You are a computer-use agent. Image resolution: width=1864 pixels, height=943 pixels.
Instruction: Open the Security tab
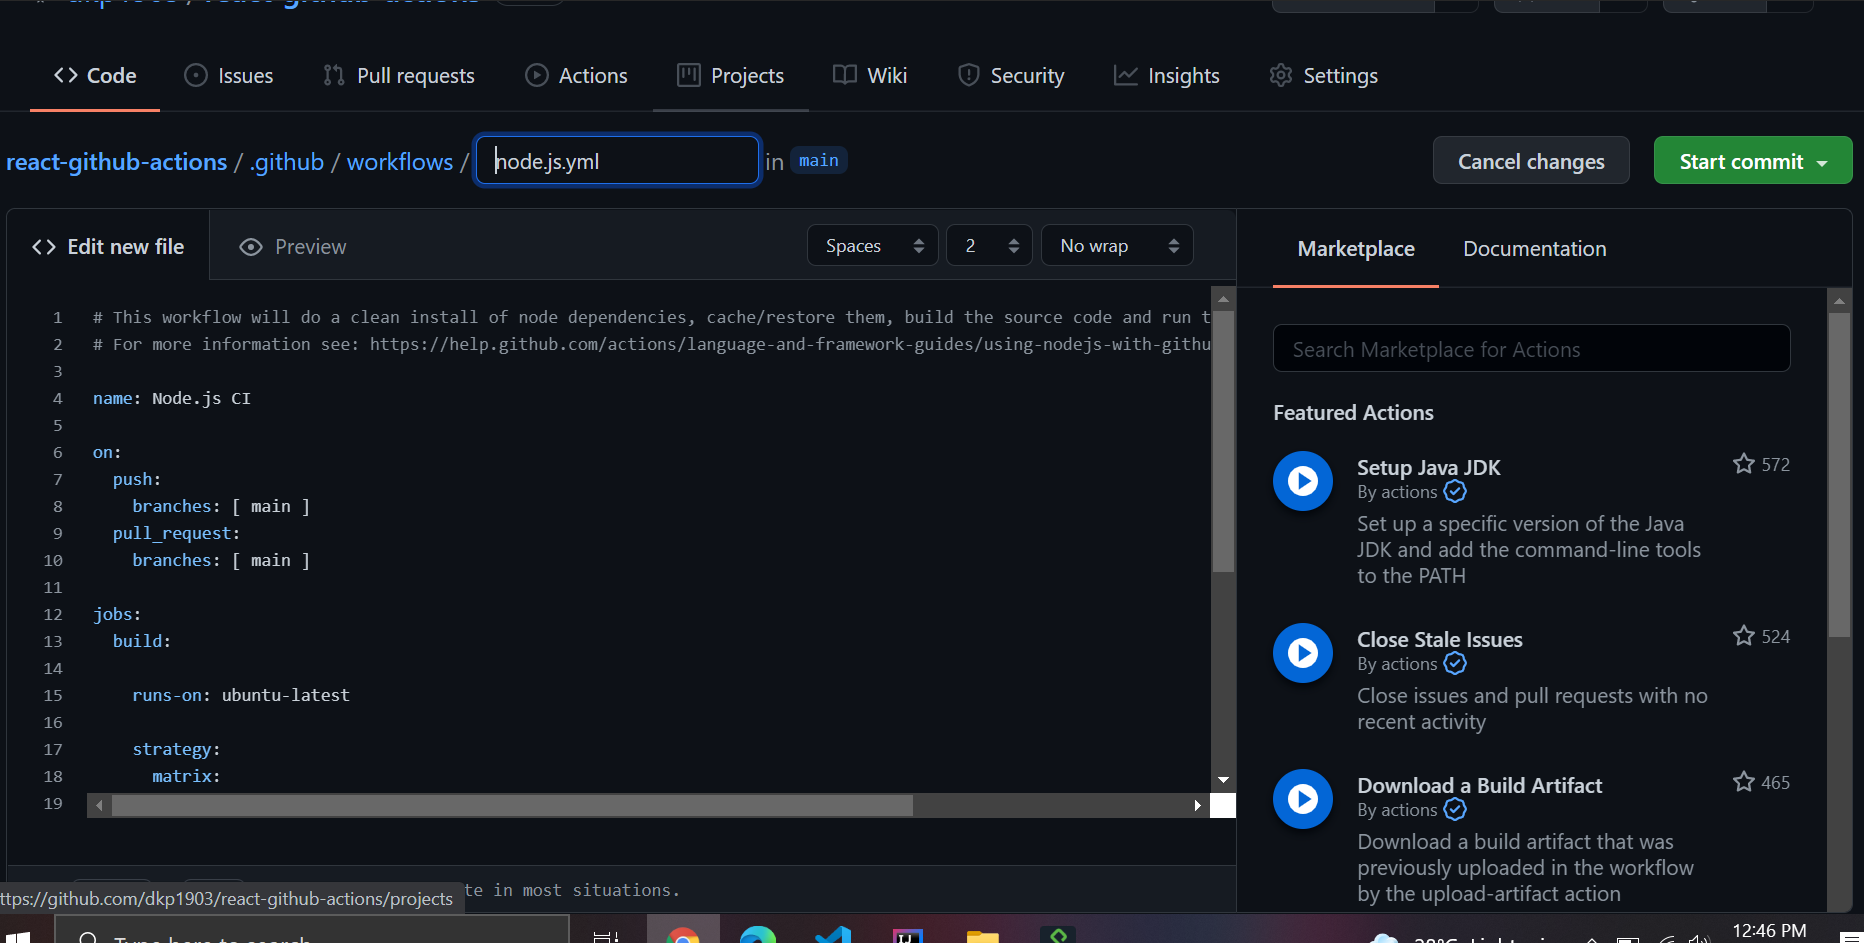[1011, 76]
